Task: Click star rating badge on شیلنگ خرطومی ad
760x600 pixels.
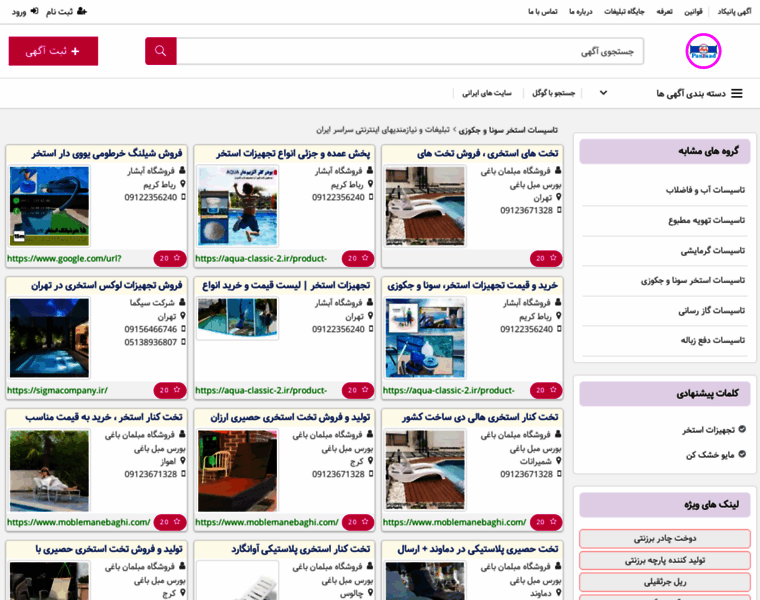Action: tap(170, 258)
